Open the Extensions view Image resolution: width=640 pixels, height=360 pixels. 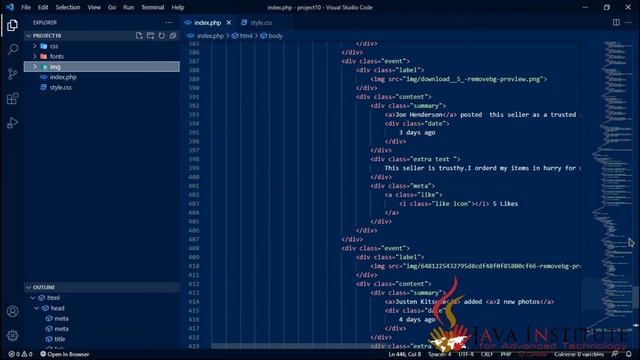tap(12, 98)
